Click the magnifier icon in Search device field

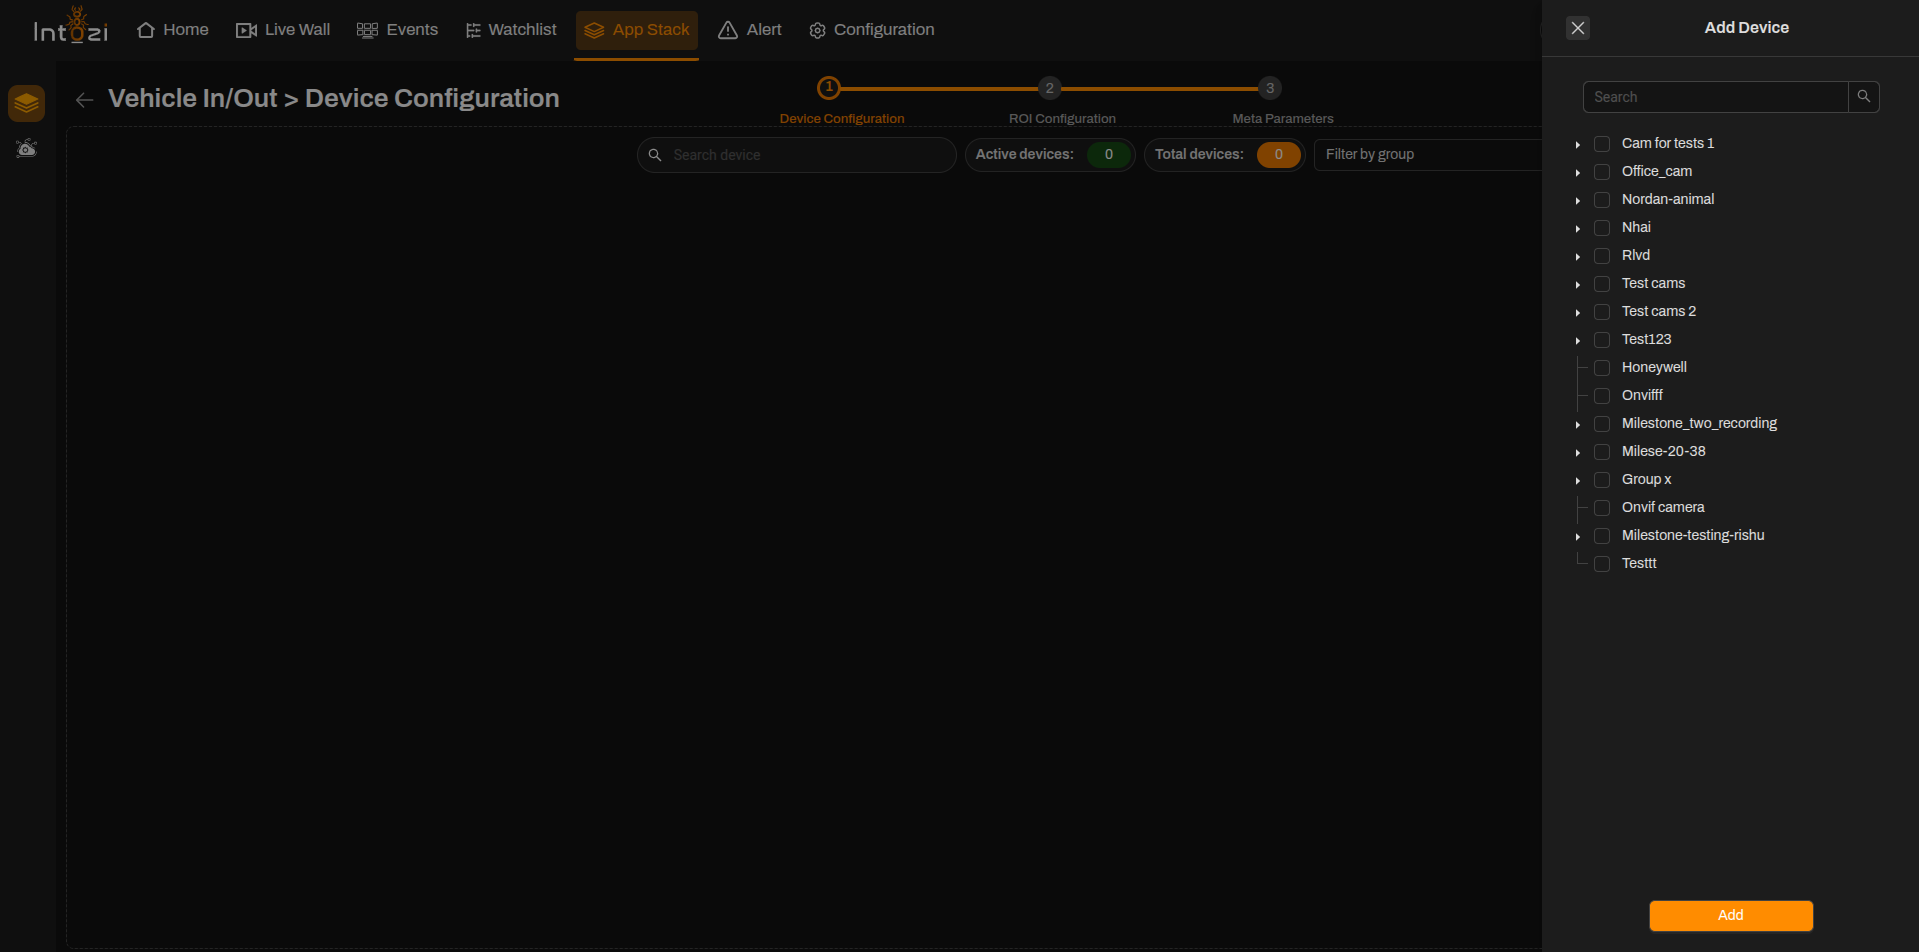point(655,155)
